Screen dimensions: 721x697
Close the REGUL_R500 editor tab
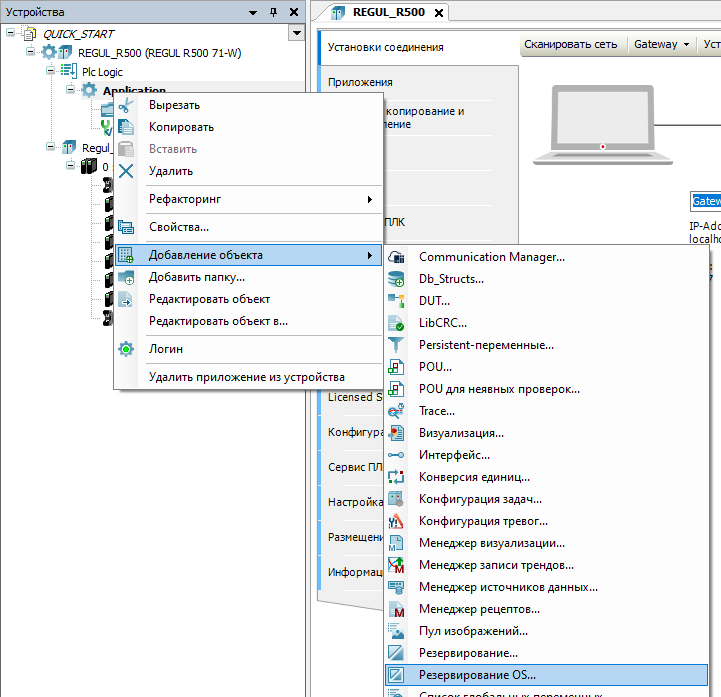point(437,13)
